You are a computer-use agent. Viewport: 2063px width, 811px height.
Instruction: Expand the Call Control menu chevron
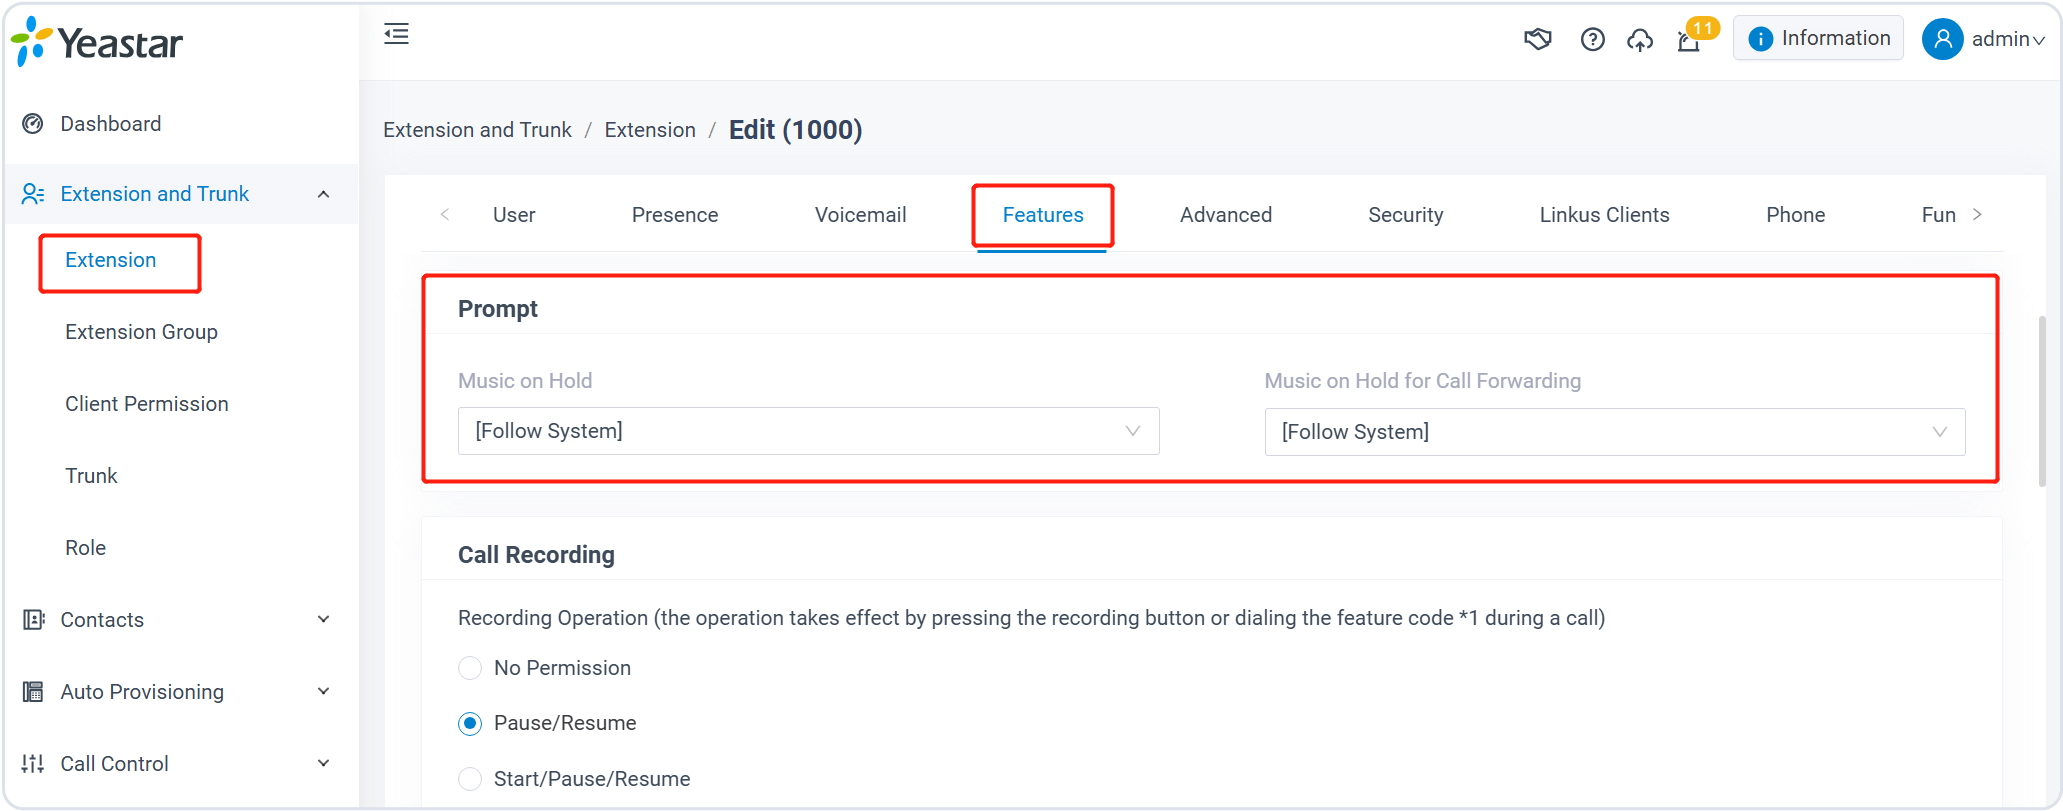coord(323,764)
